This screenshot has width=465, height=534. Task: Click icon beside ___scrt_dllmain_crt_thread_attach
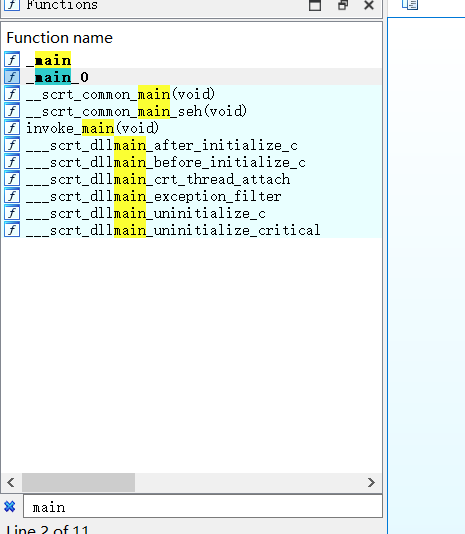[x=12, y=179]
